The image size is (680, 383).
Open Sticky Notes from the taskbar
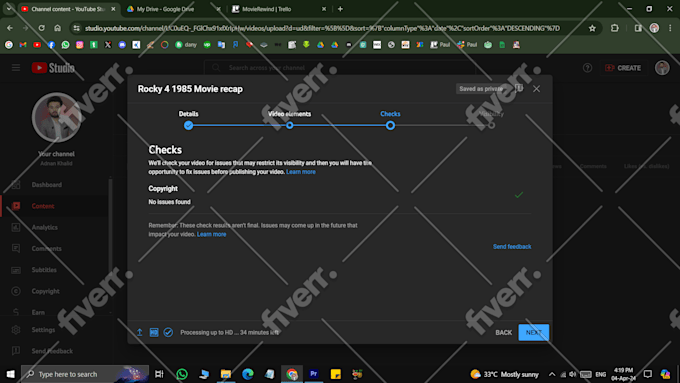(x=336, y=374)
